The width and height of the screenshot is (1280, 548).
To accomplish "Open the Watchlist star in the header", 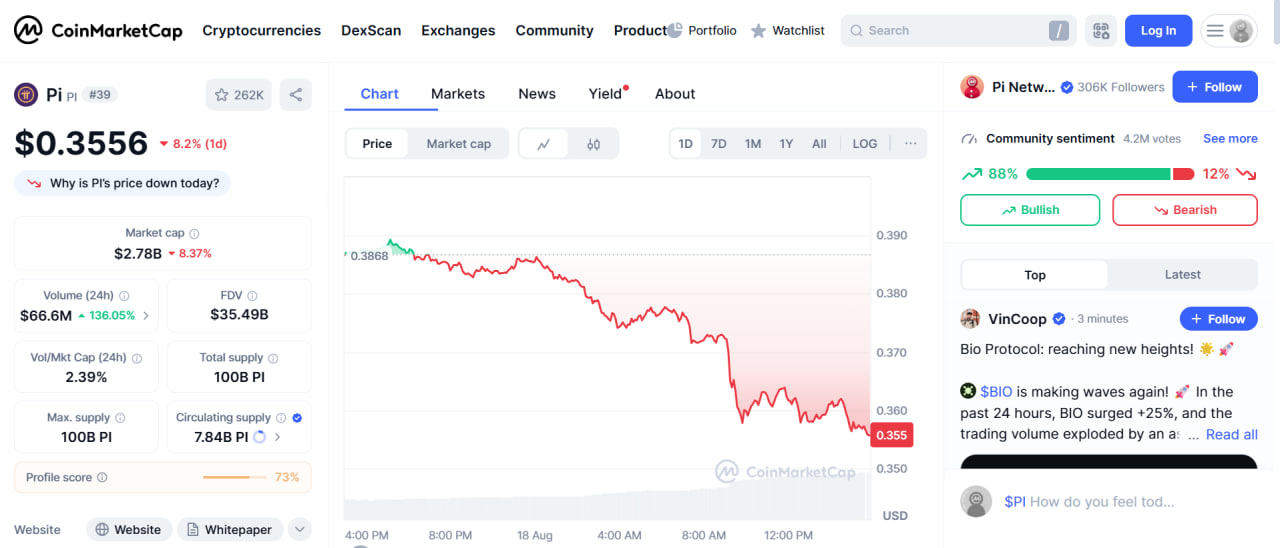I will click(759, 31).
